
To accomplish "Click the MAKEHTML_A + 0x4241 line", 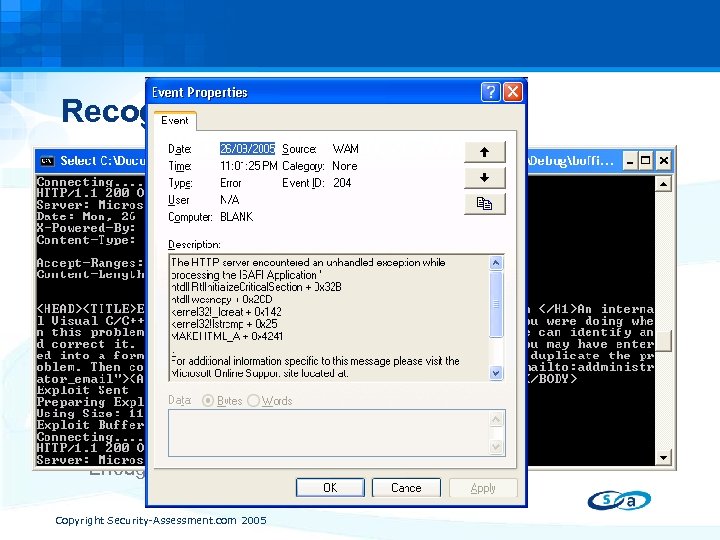I will (x=227, y=336).
